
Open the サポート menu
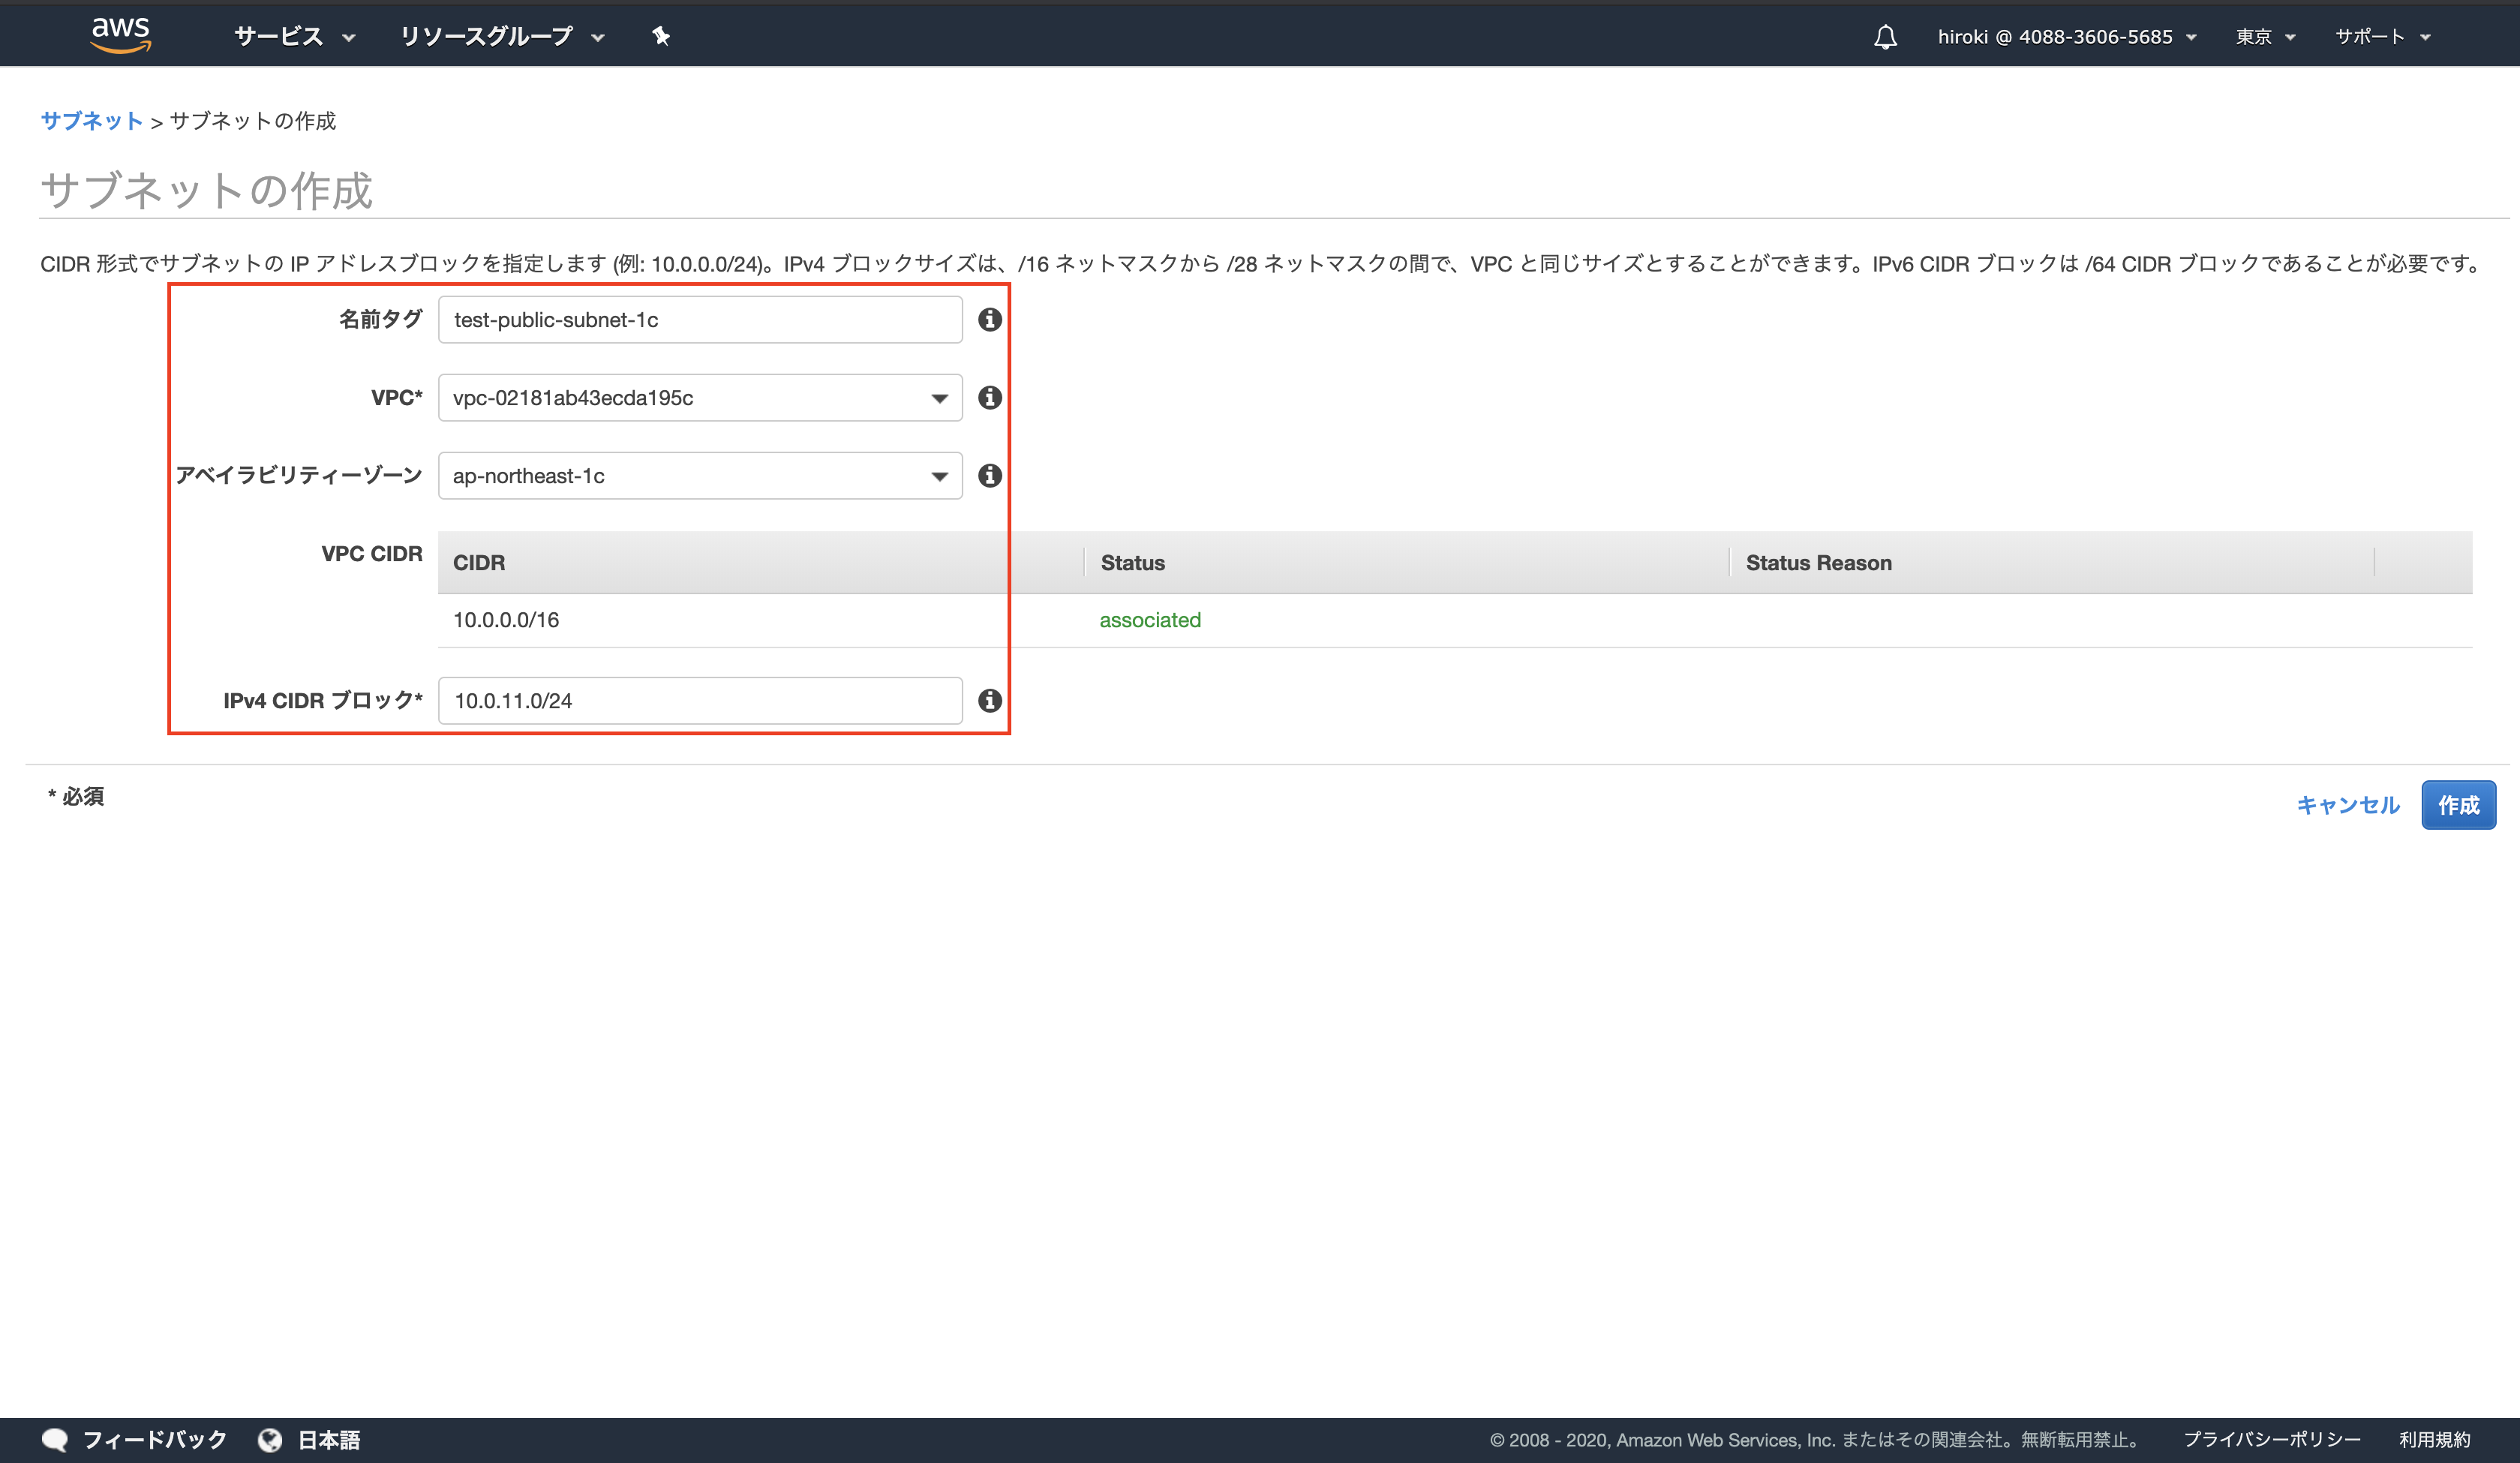coord(2381,37)
